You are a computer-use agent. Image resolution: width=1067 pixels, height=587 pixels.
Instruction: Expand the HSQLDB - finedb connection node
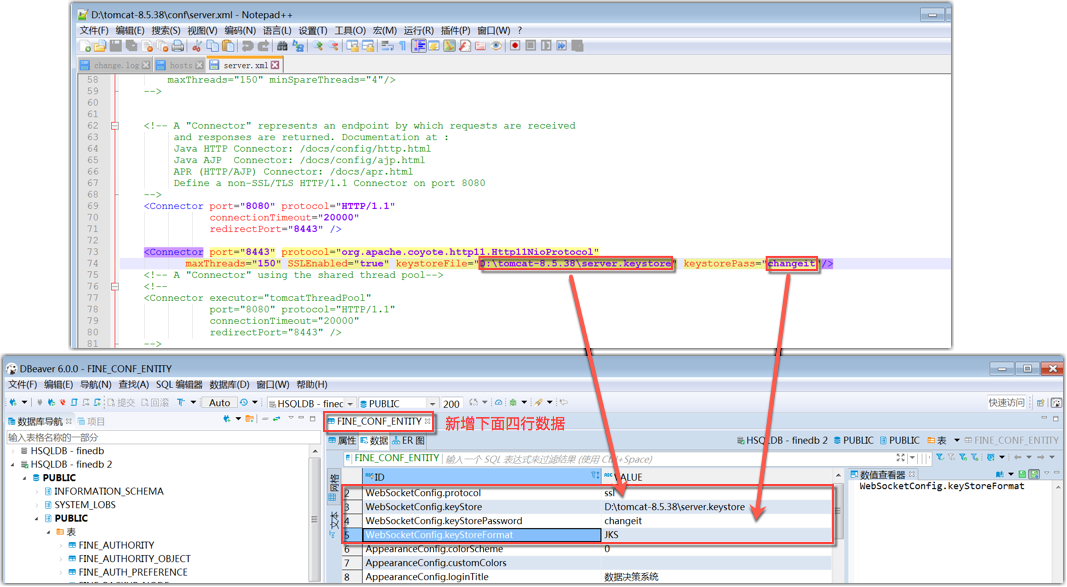tap(12, 451)
